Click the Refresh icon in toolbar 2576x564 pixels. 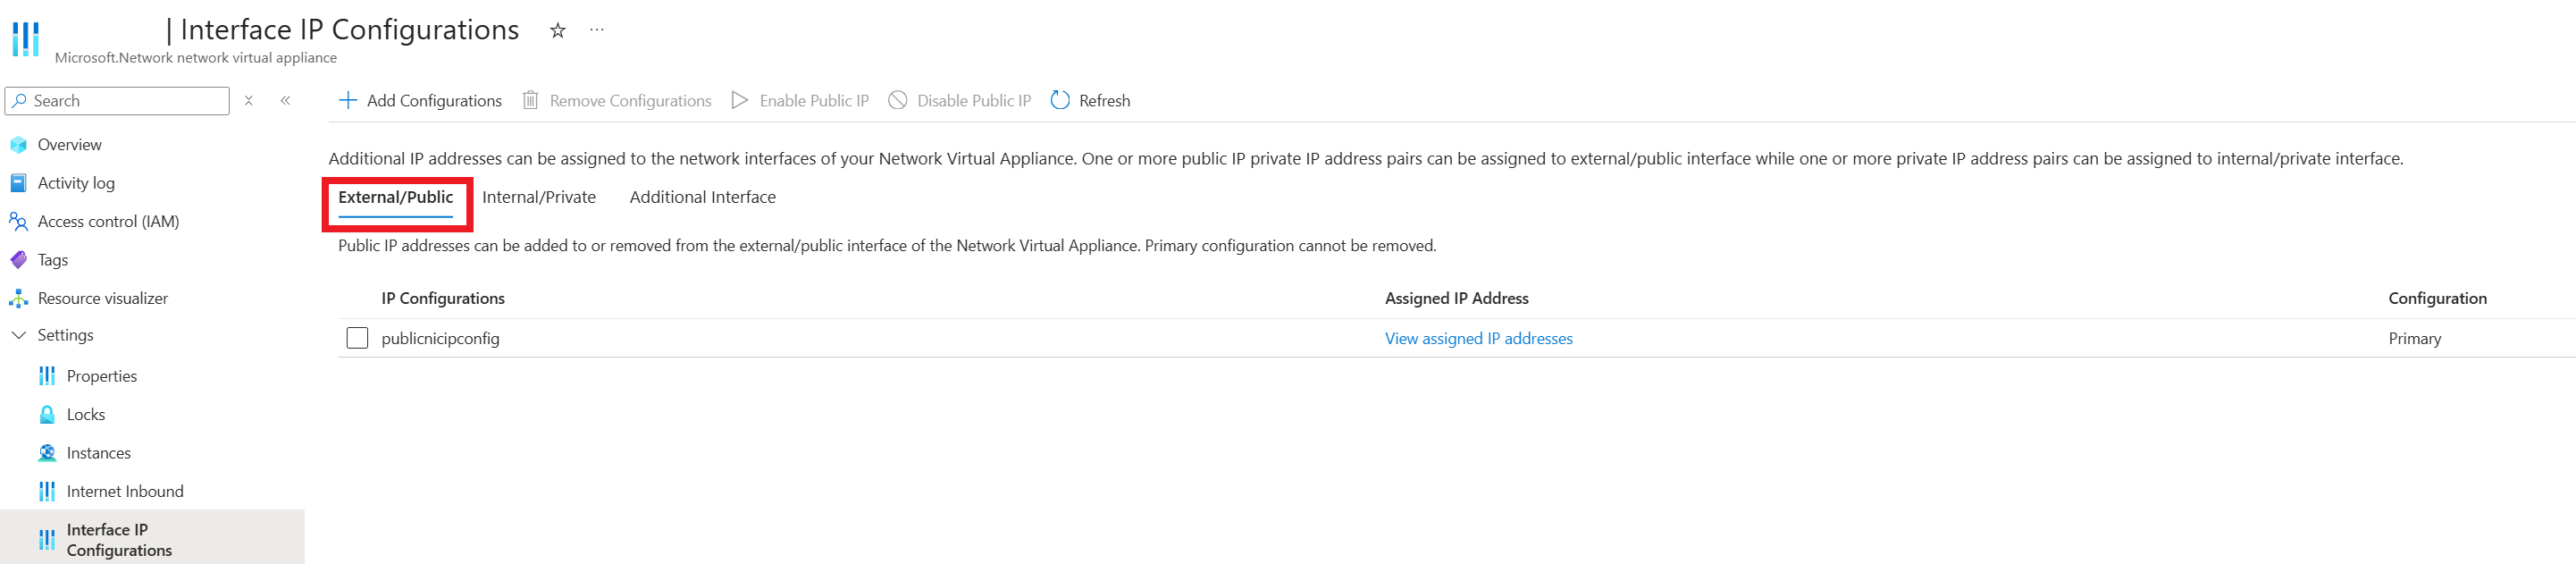click(1060, 101)
